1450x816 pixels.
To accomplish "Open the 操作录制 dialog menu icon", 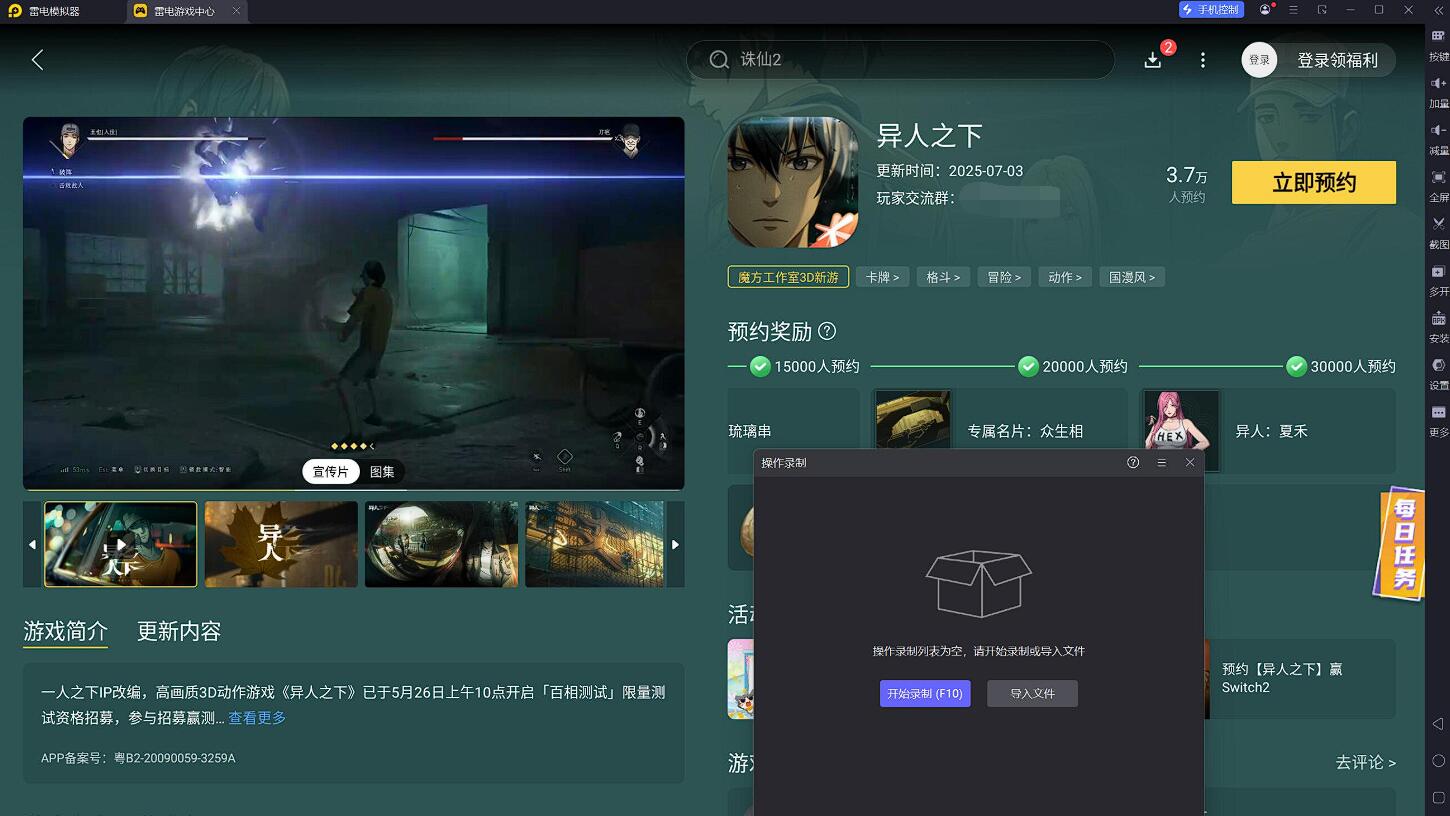I will click(x=1161, y=462).
